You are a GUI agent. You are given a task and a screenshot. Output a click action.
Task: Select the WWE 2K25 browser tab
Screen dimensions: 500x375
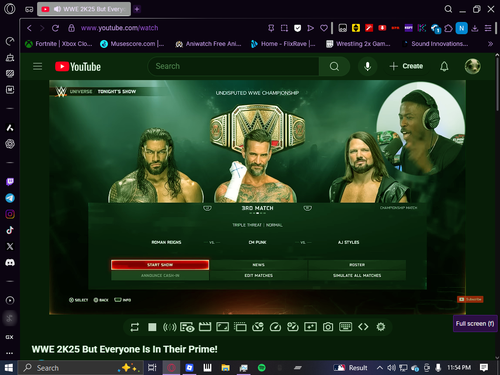(84, 9)
